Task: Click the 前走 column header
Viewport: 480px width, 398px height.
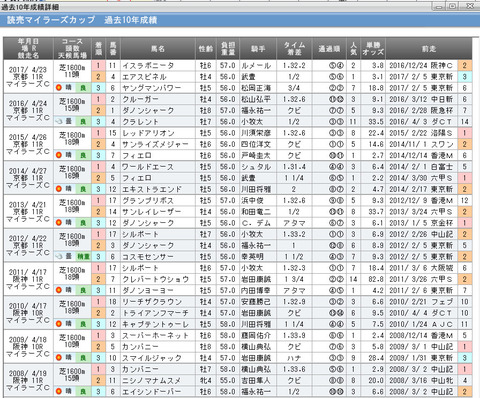Action: pyautogui.click(x=429, y=49)
